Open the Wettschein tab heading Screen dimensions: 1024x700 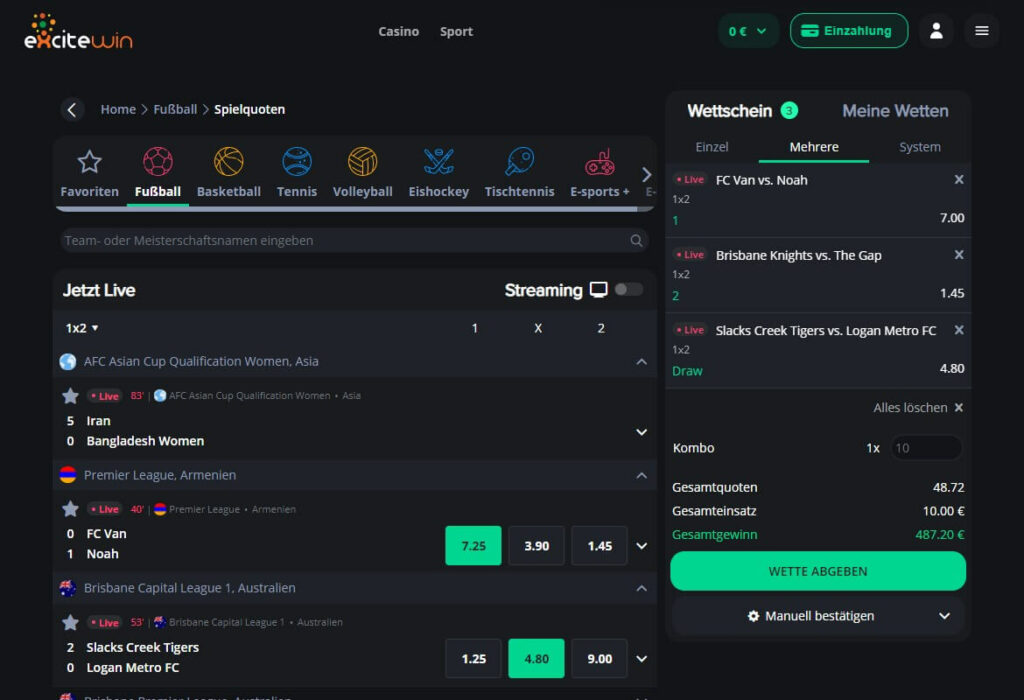point(729,111)
